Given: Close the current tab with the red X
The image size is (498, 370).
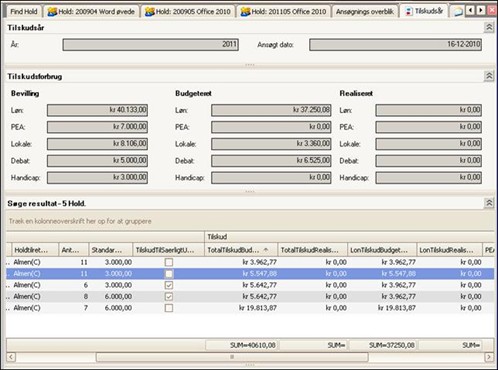Looking at the screenshot, I should (x=492, y=10).
